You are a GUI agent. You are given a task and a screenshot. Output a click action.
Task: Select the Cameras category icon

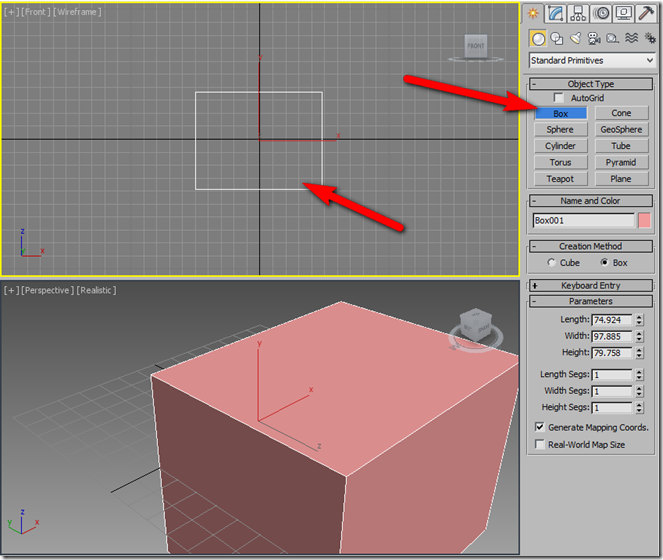pyautogui.click(x=593, y=39)
